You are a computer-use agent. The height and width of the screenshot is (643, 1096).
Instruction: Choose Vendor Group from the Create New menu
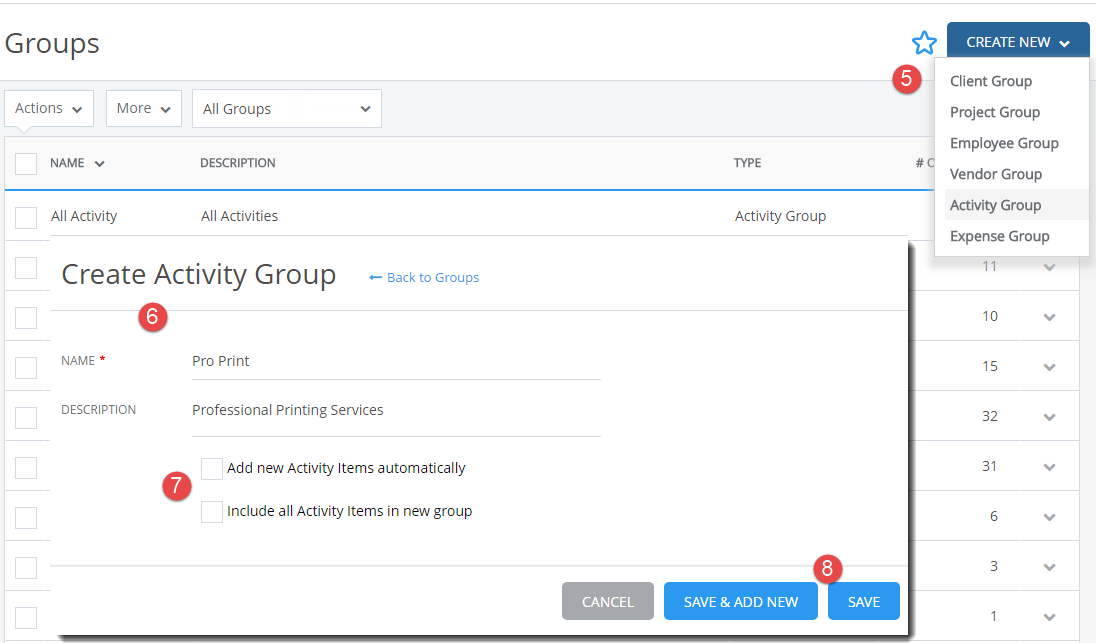click(x=995, y=174)
